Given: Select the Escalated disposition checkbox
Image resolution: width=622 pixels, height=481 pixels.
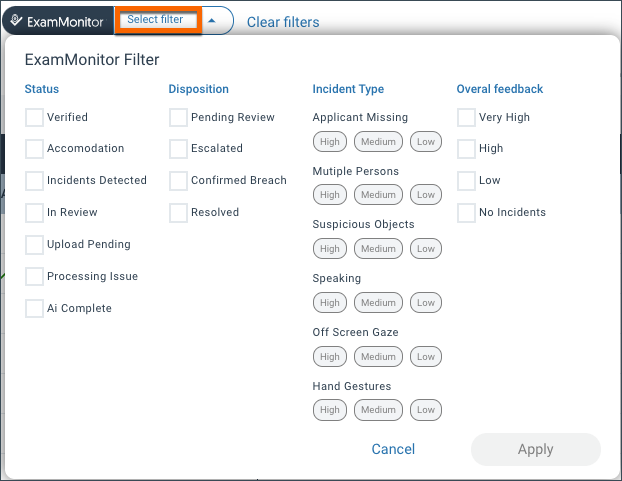Looking at the screenshot, I should pos(178,149).
